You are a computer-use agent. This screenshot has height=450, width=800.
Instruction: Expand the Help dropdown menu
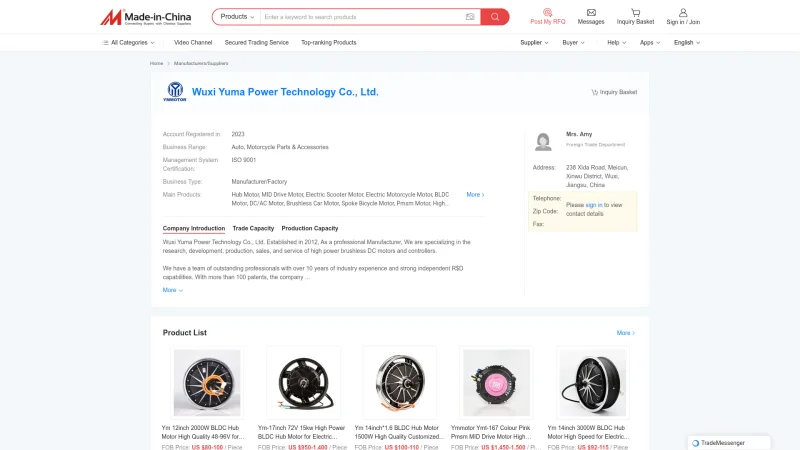click(x=616, y=43)
